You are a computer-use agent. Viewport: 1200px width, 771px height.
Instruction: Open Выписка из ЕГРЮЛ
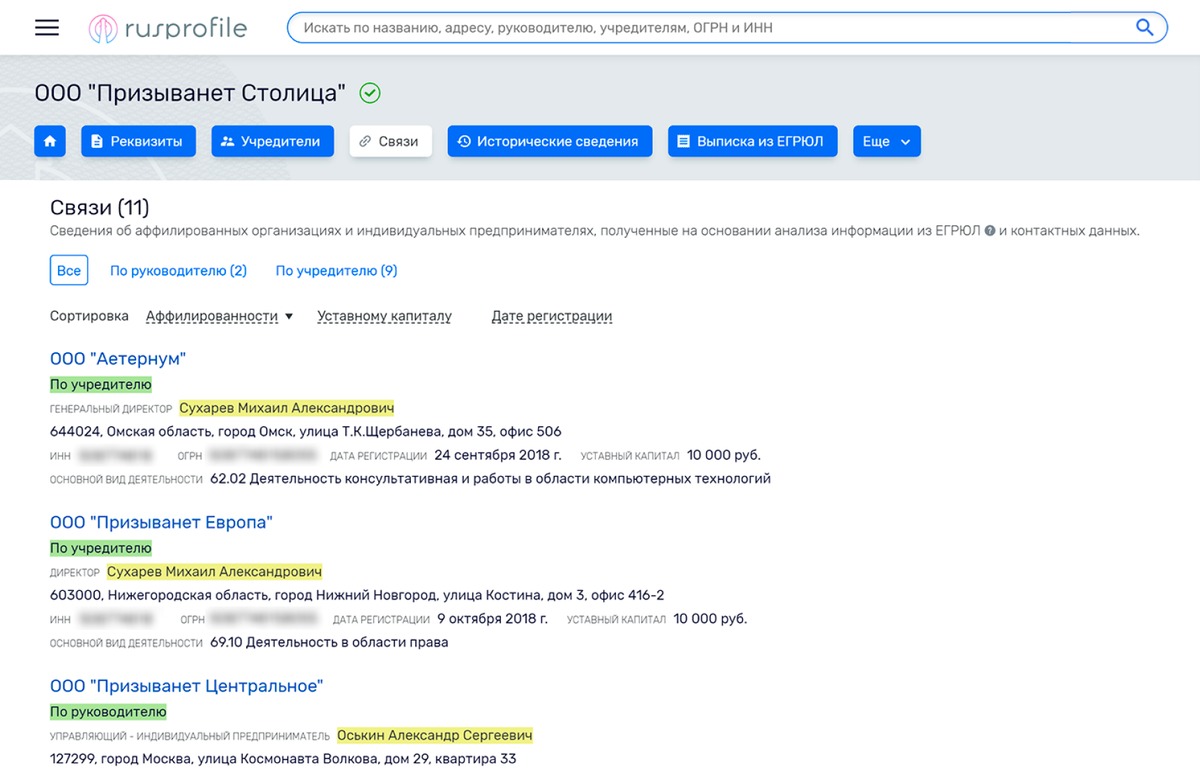[x=750, y=141]
